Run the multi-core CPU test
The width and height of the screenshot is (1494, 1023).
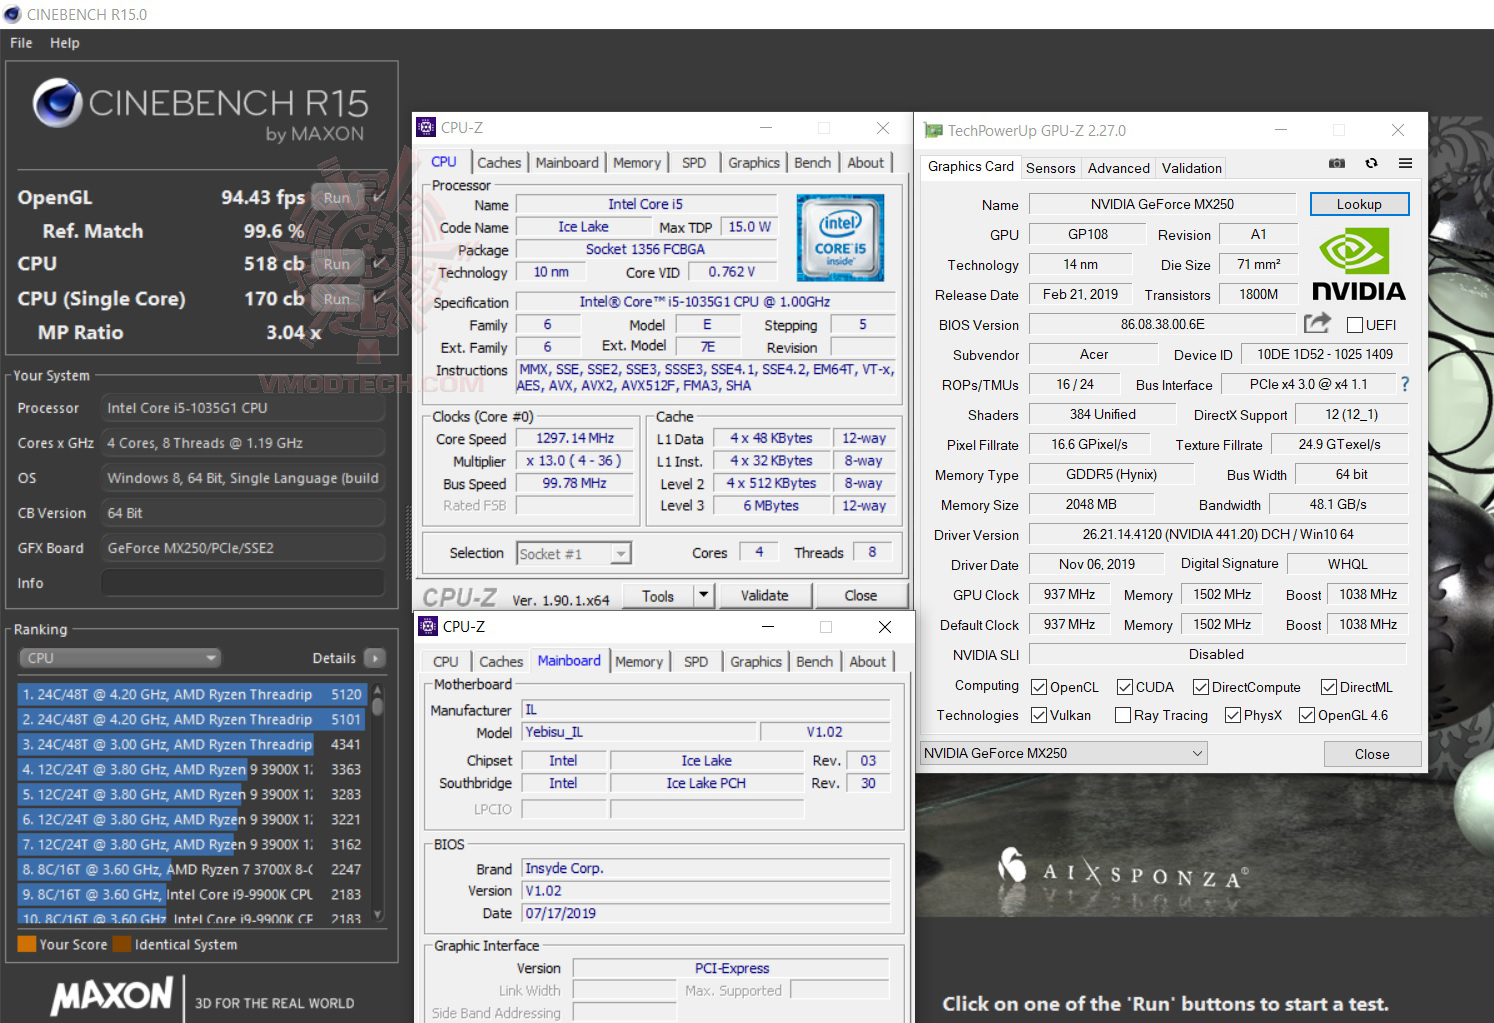tap(337, 264)
